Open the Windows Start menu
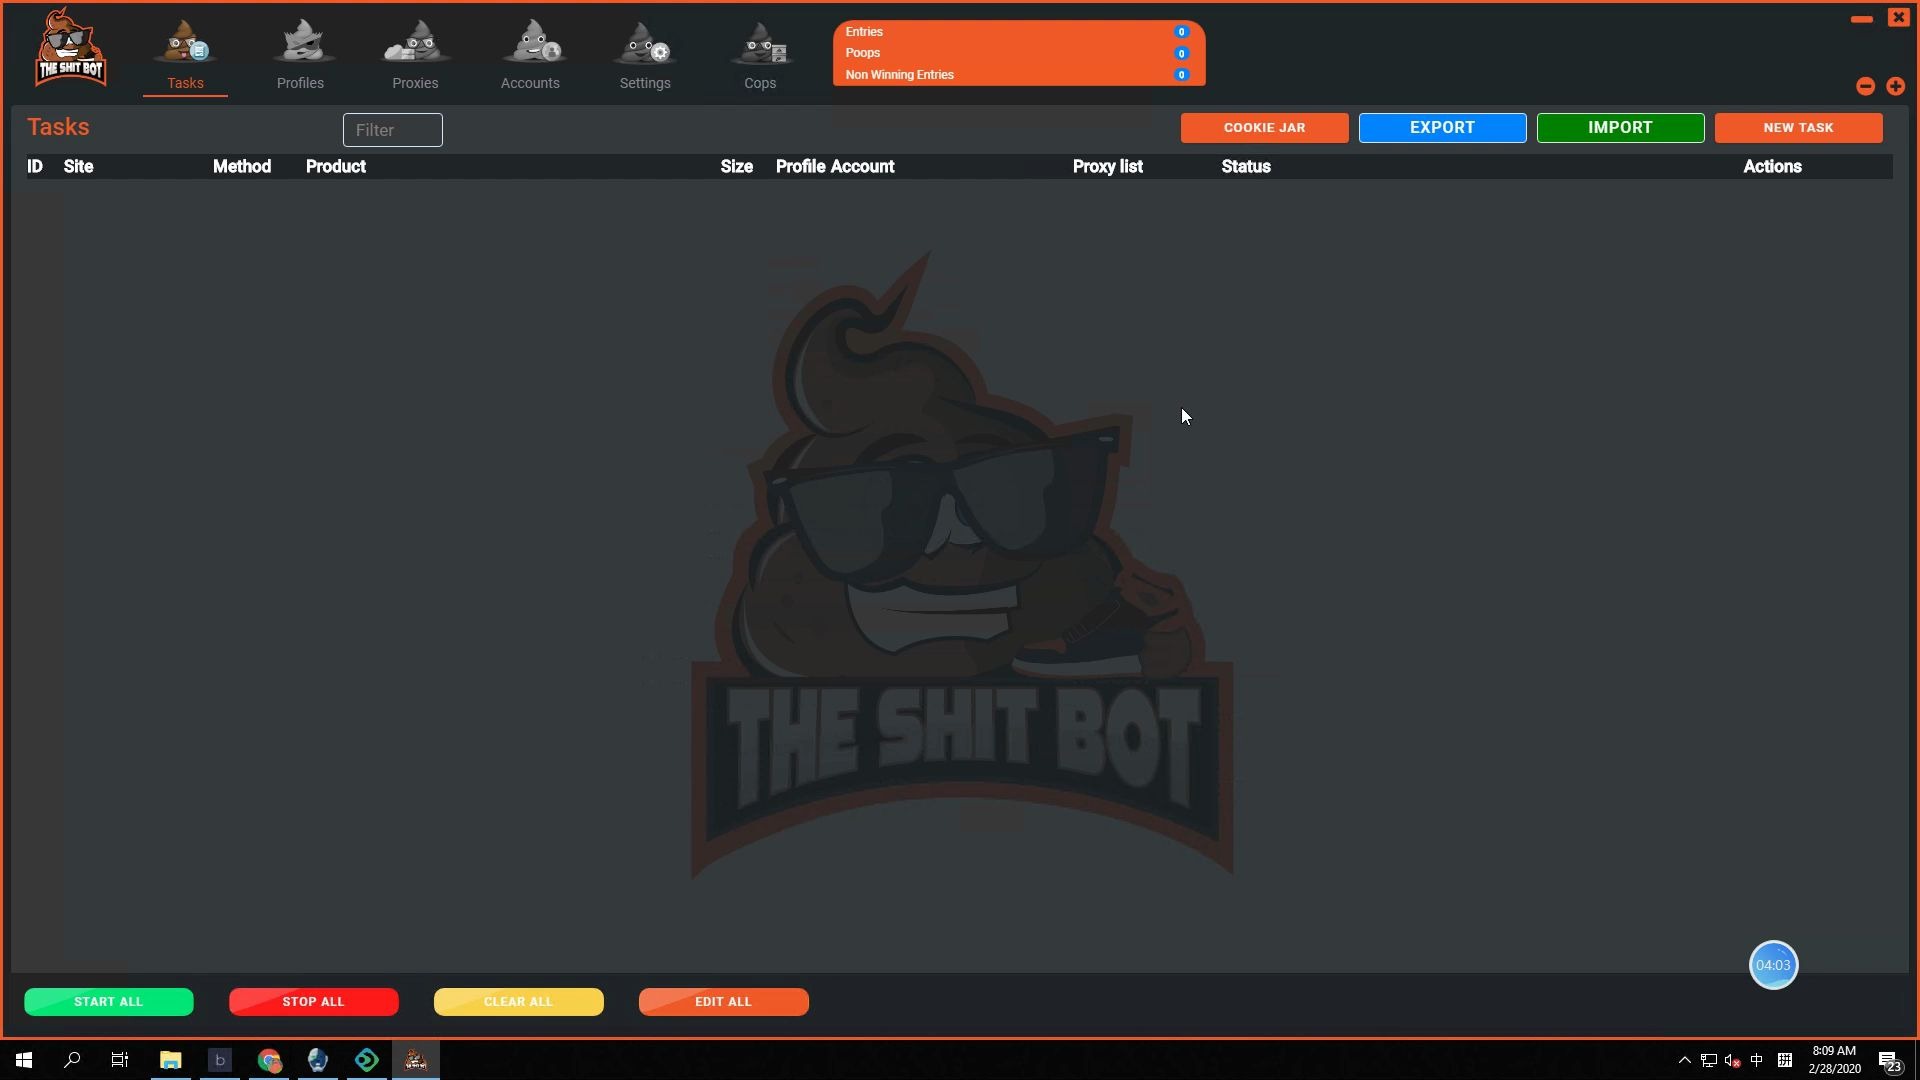This screenshot has width=1920, height=1080. coord(24,1060)
